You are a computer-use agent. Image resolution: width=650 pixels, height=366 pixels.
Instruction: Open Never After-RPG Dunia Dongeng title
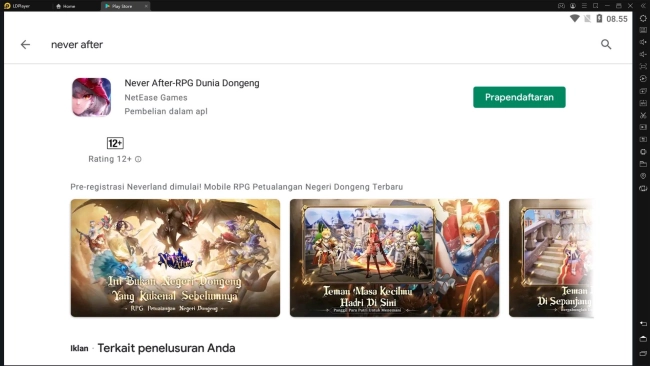coord(192,83)
